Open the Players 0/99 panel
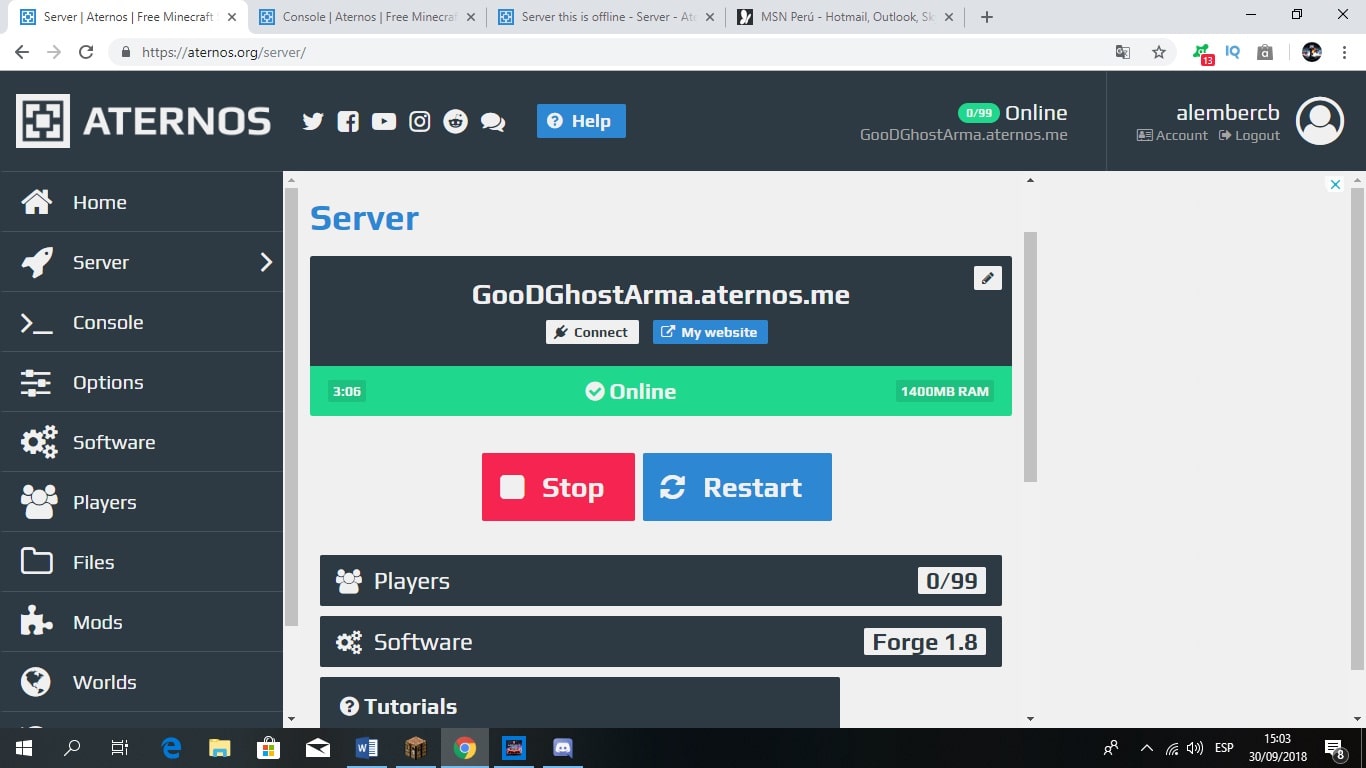This screenshot has width=1366, height=768. pyautogui.click(x=660, y=581)
